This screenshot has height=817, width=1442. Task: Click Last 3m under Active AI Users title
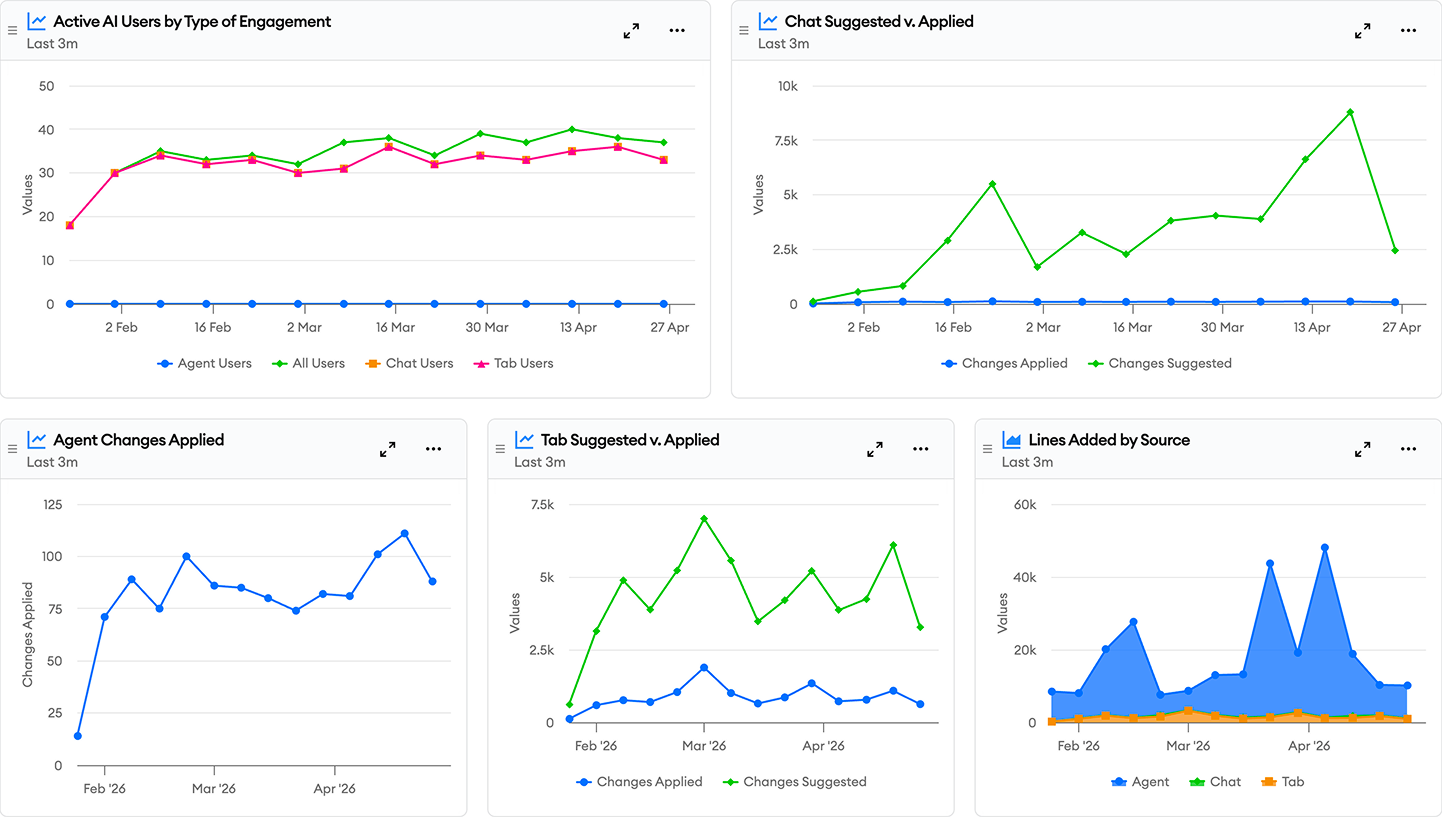click(x=53, y=43)
